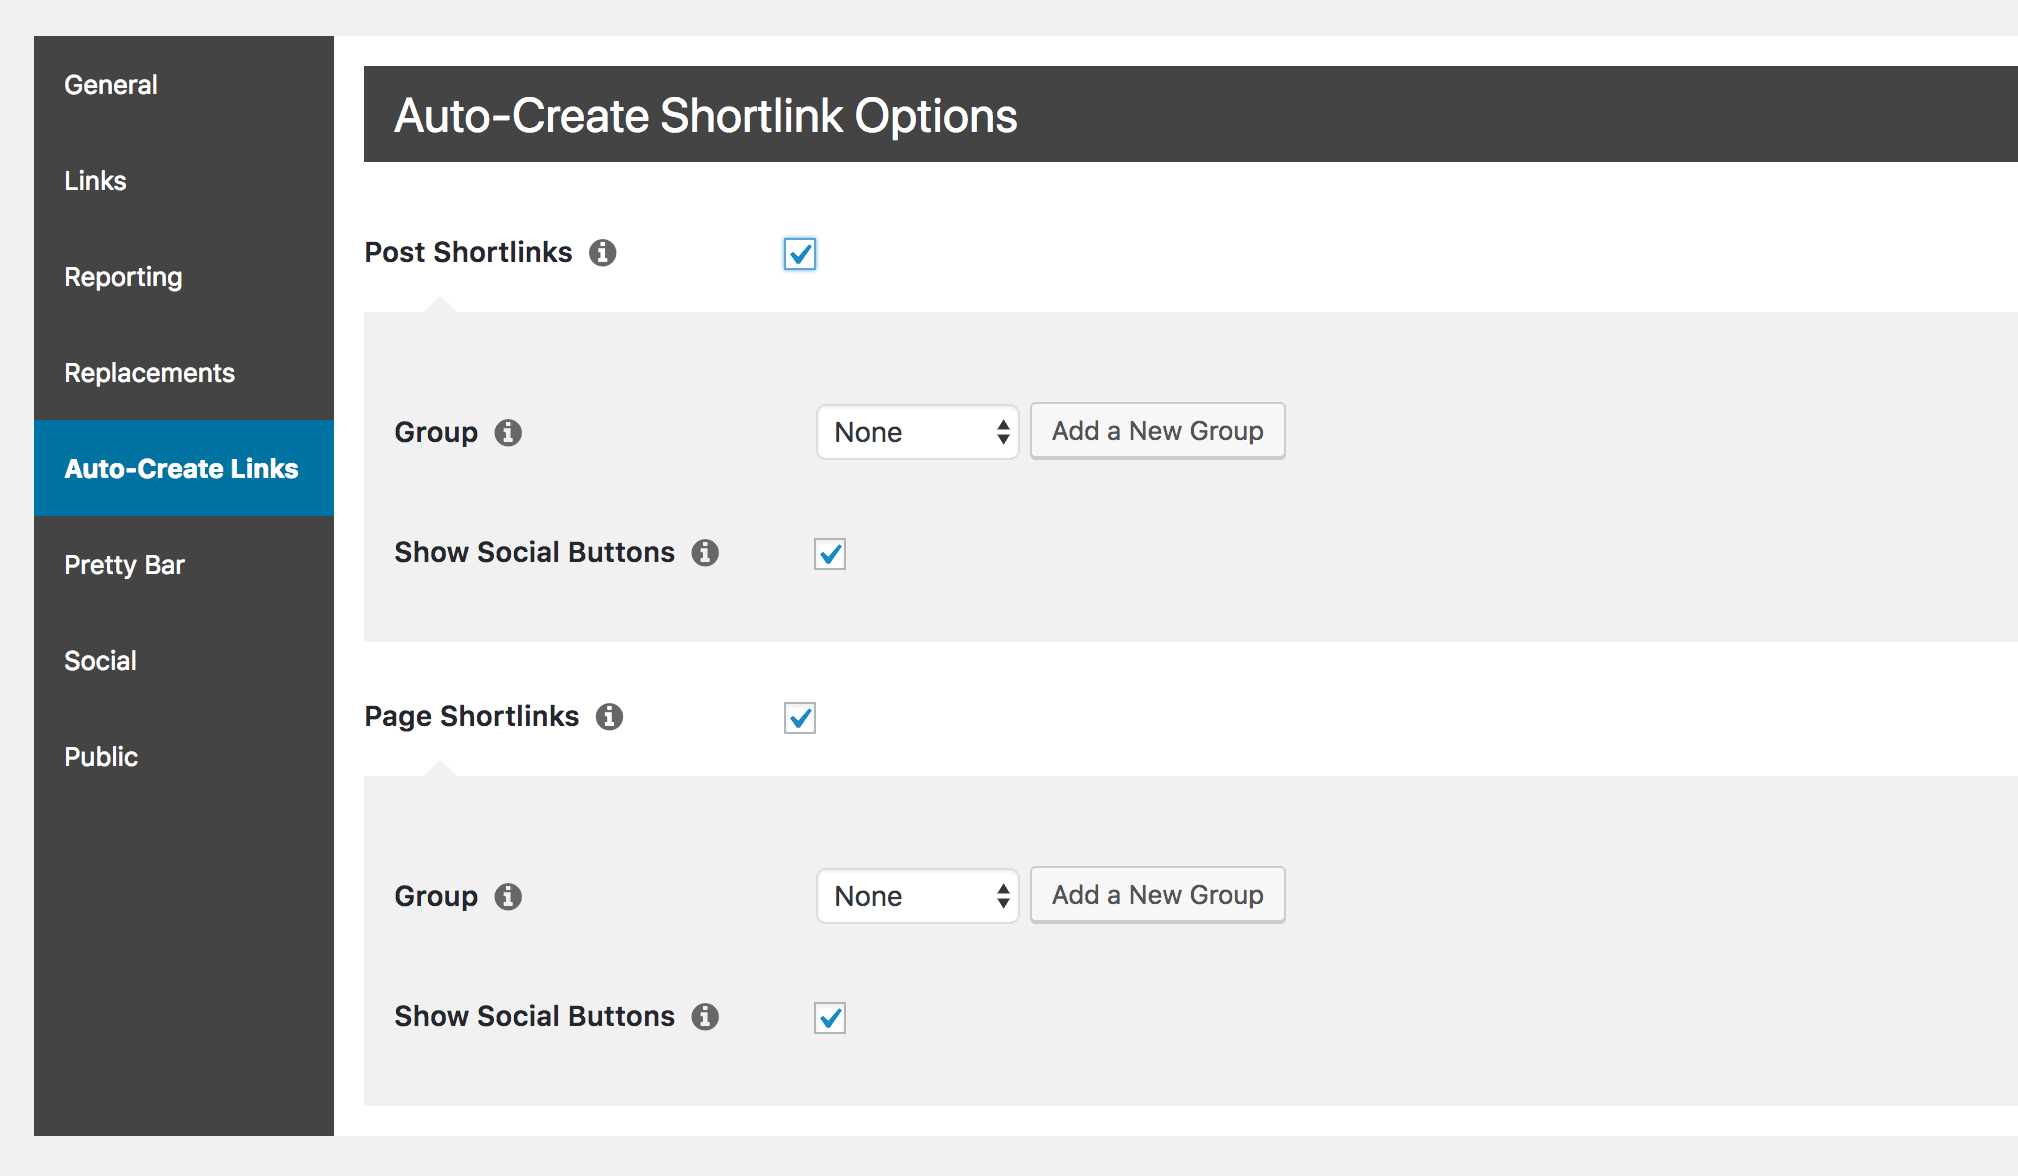Click the info icon beside Show Social Buttons for pages
This screenshot has height=1176, width=2018.
pyautogui.click(x=705, y=1016)
